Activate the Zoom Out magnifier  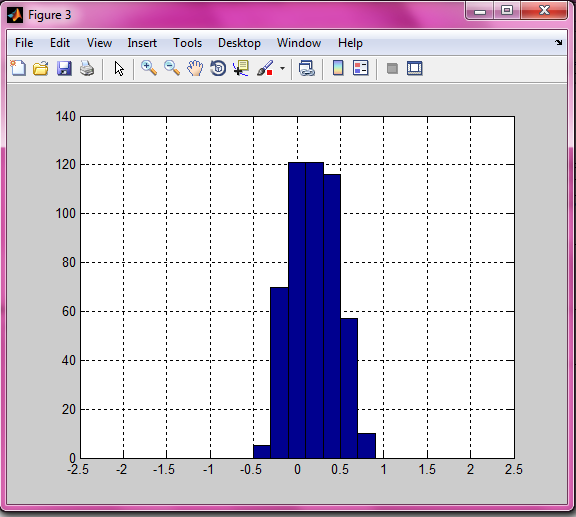pos(172,68)
